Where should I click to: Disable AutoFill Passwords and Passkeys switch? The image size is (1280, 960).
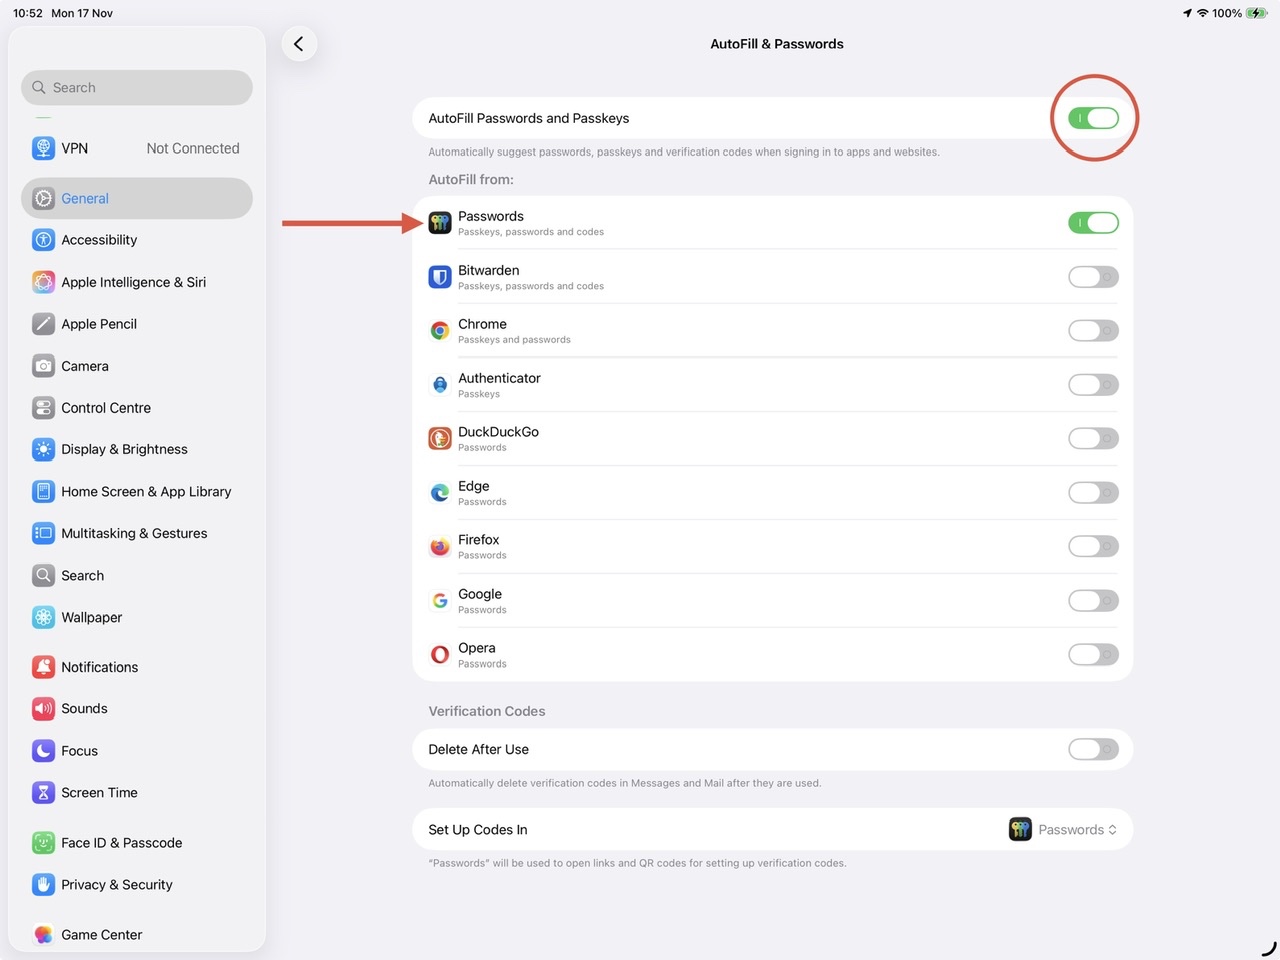1093,118
